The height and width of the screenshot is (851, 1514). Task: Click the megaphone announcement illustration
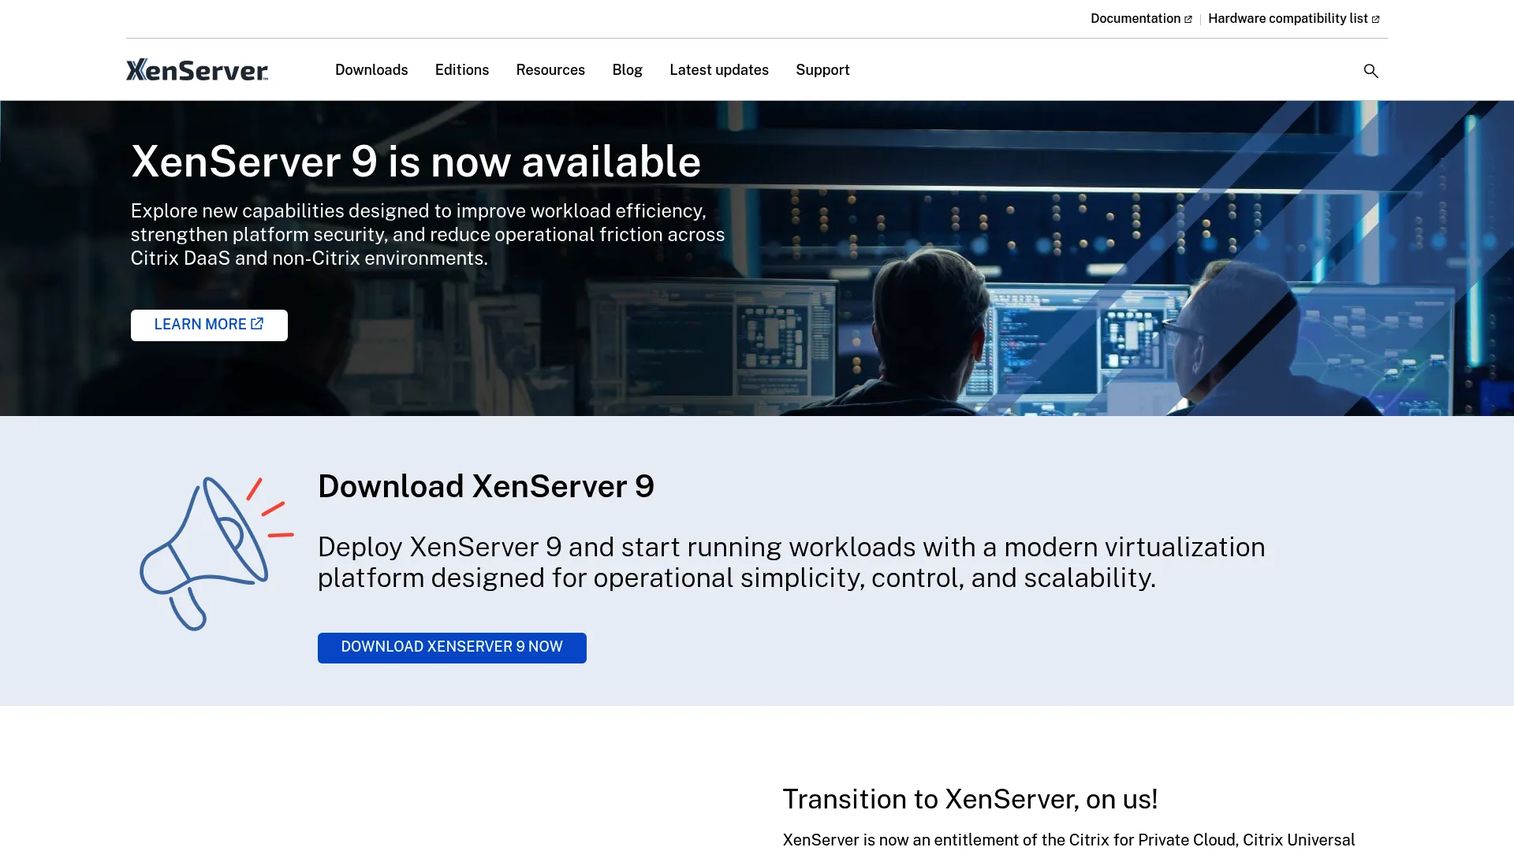pos(216,553)
